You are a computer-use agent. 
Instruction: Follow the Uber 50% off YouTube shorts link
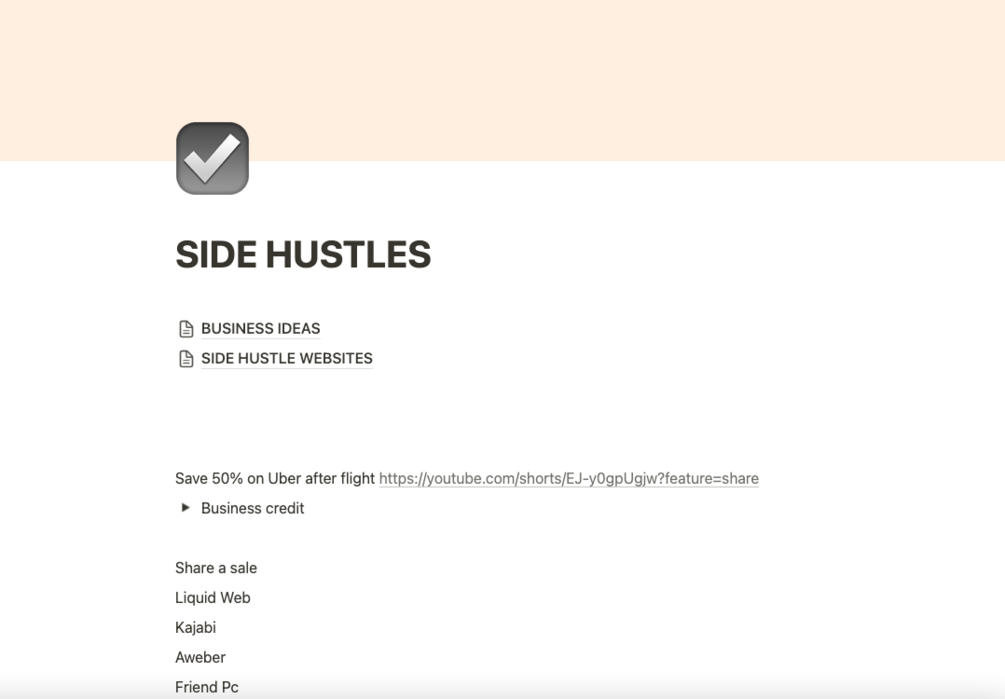pos(568,478)
